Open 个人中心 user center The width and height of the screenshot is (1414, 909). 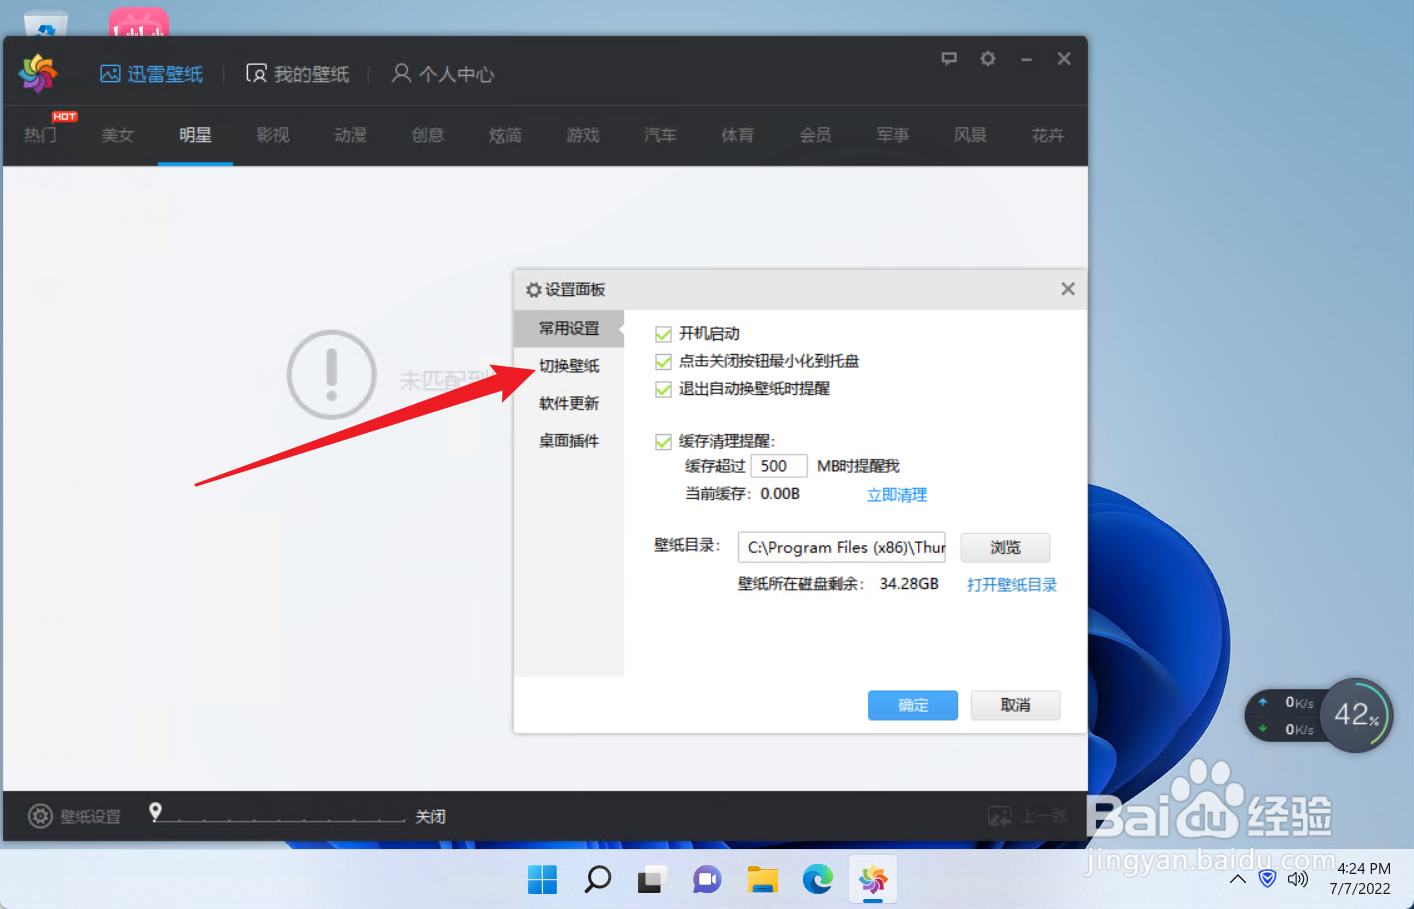click(443, 74)
